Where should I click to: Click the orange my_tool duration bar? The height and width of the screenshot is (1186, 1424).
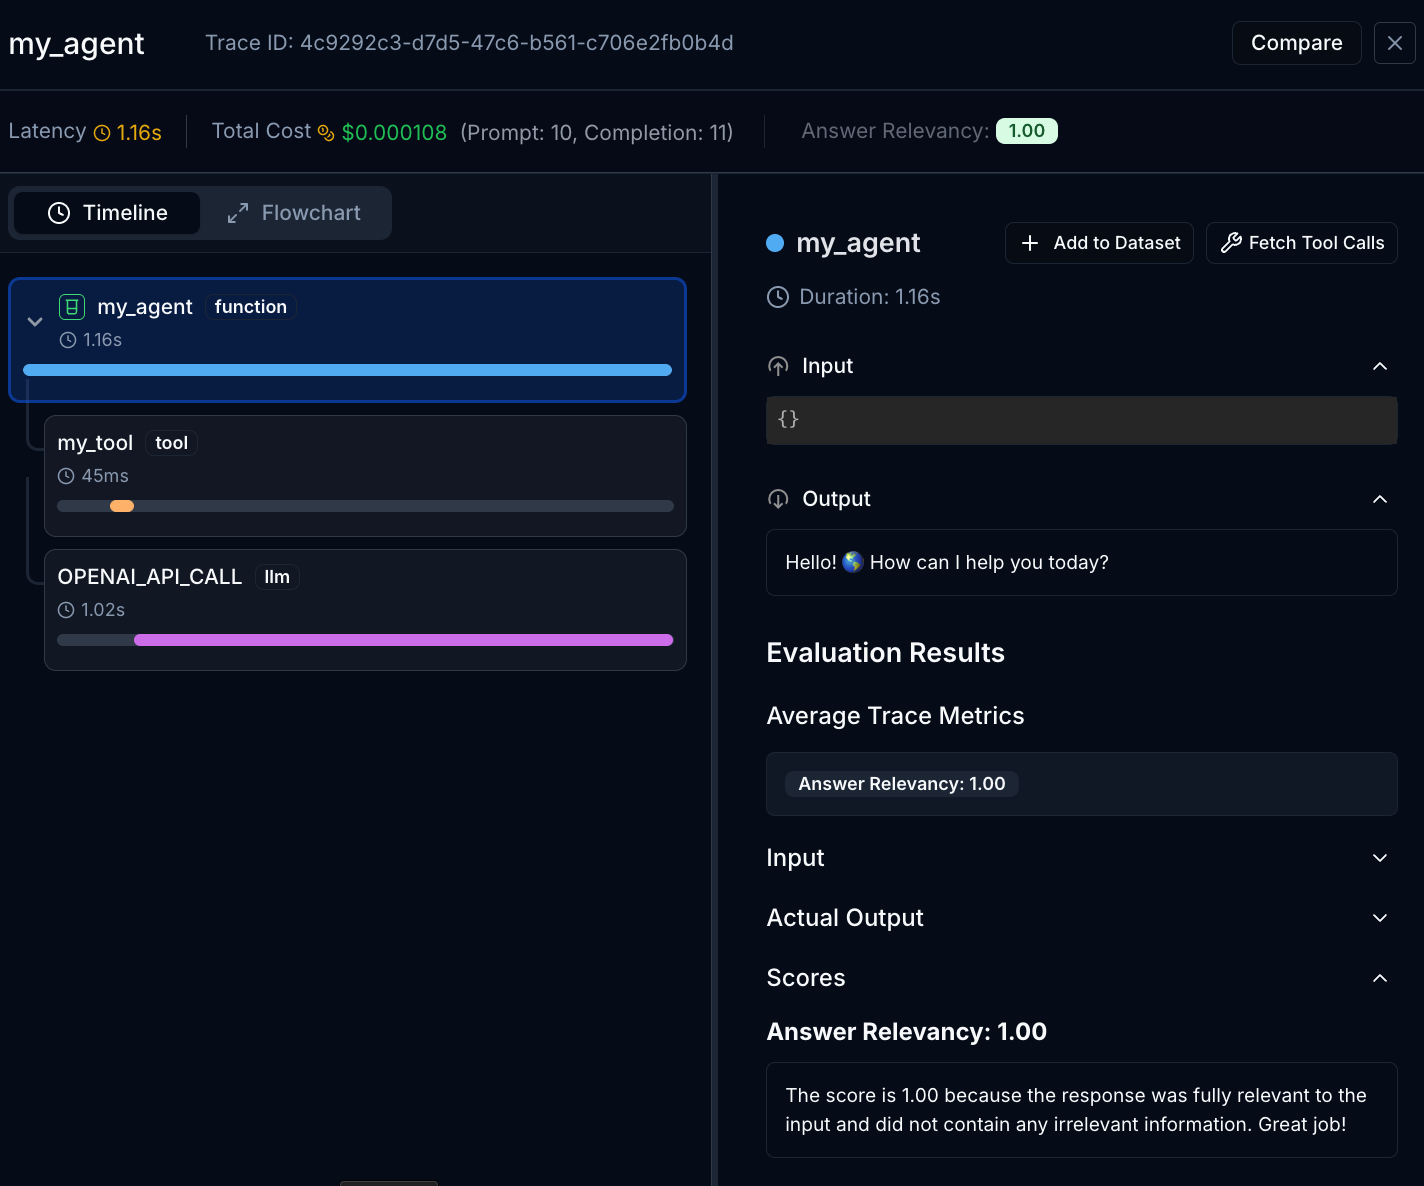point(122,506)
